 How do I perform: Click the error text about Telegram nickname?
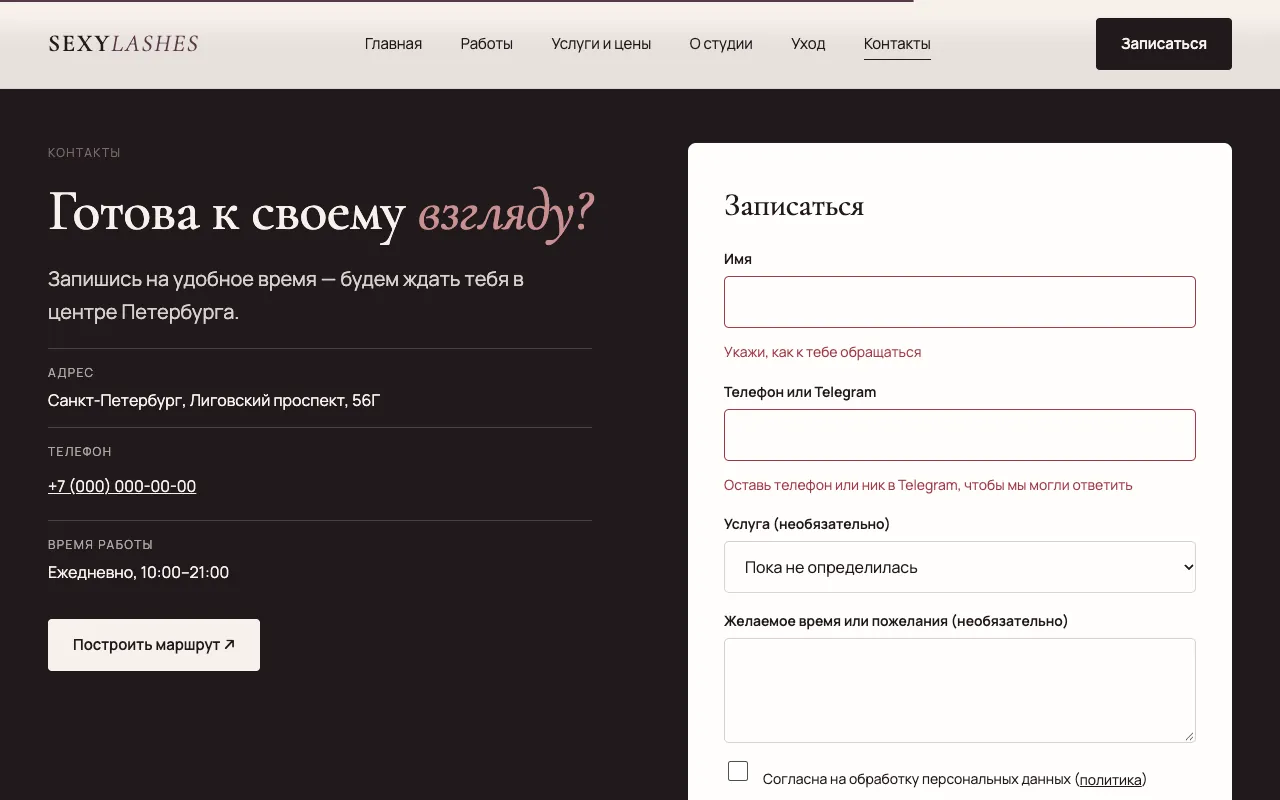(928, 485)
